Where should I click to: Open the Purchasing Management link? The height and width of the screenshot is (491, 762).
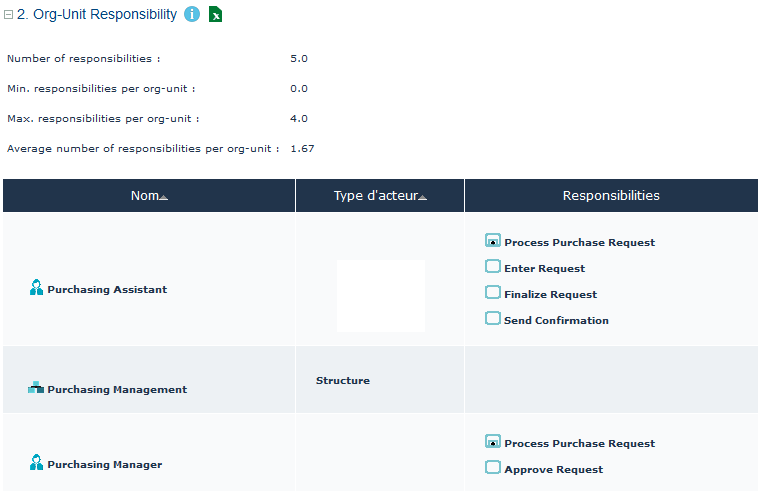point(117,390)
